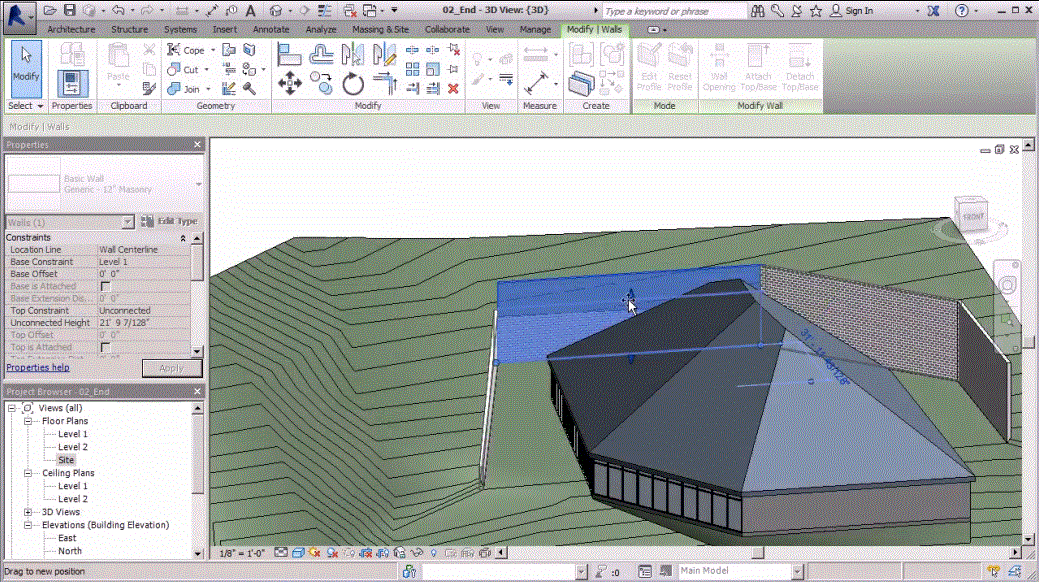Close the Project Browser panel

(x=197, y=392)
